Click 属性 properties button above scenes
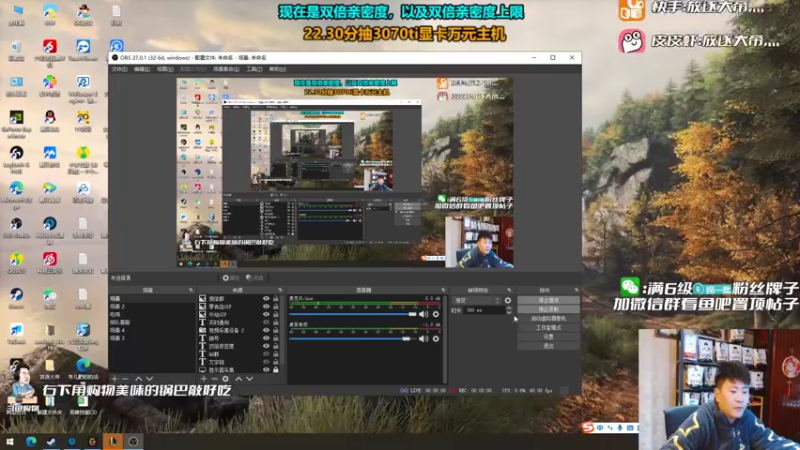The width and height of the screenshot is (800, 450). [231, 278]
